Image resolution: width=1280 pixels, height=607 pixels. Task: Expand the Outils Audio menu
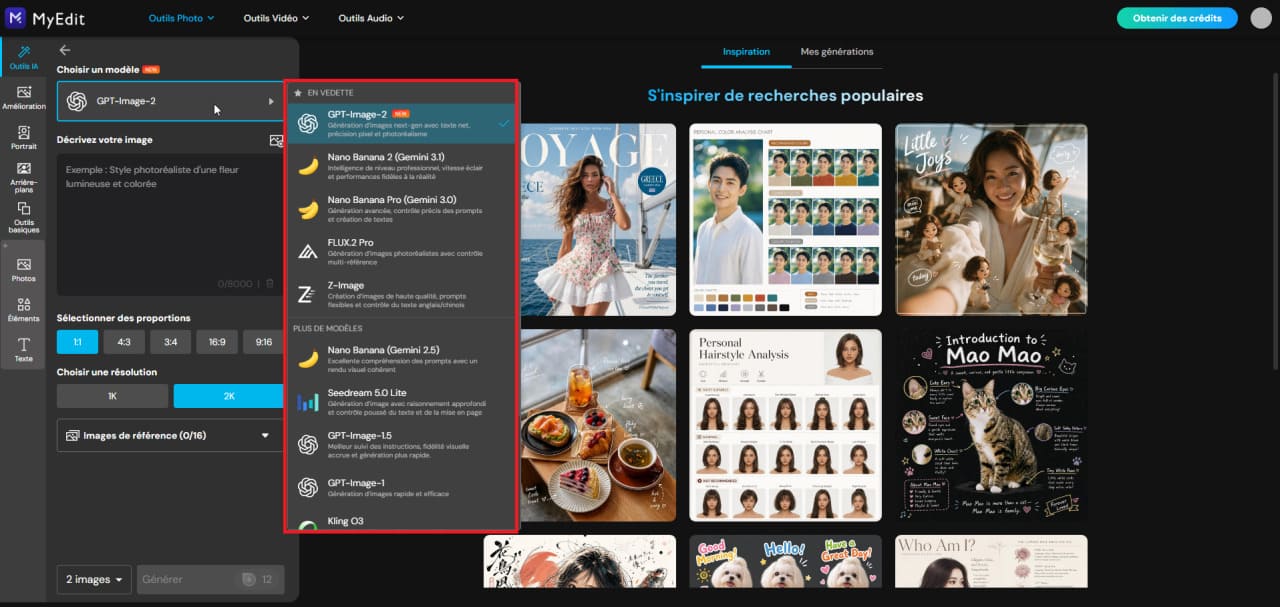371,18
